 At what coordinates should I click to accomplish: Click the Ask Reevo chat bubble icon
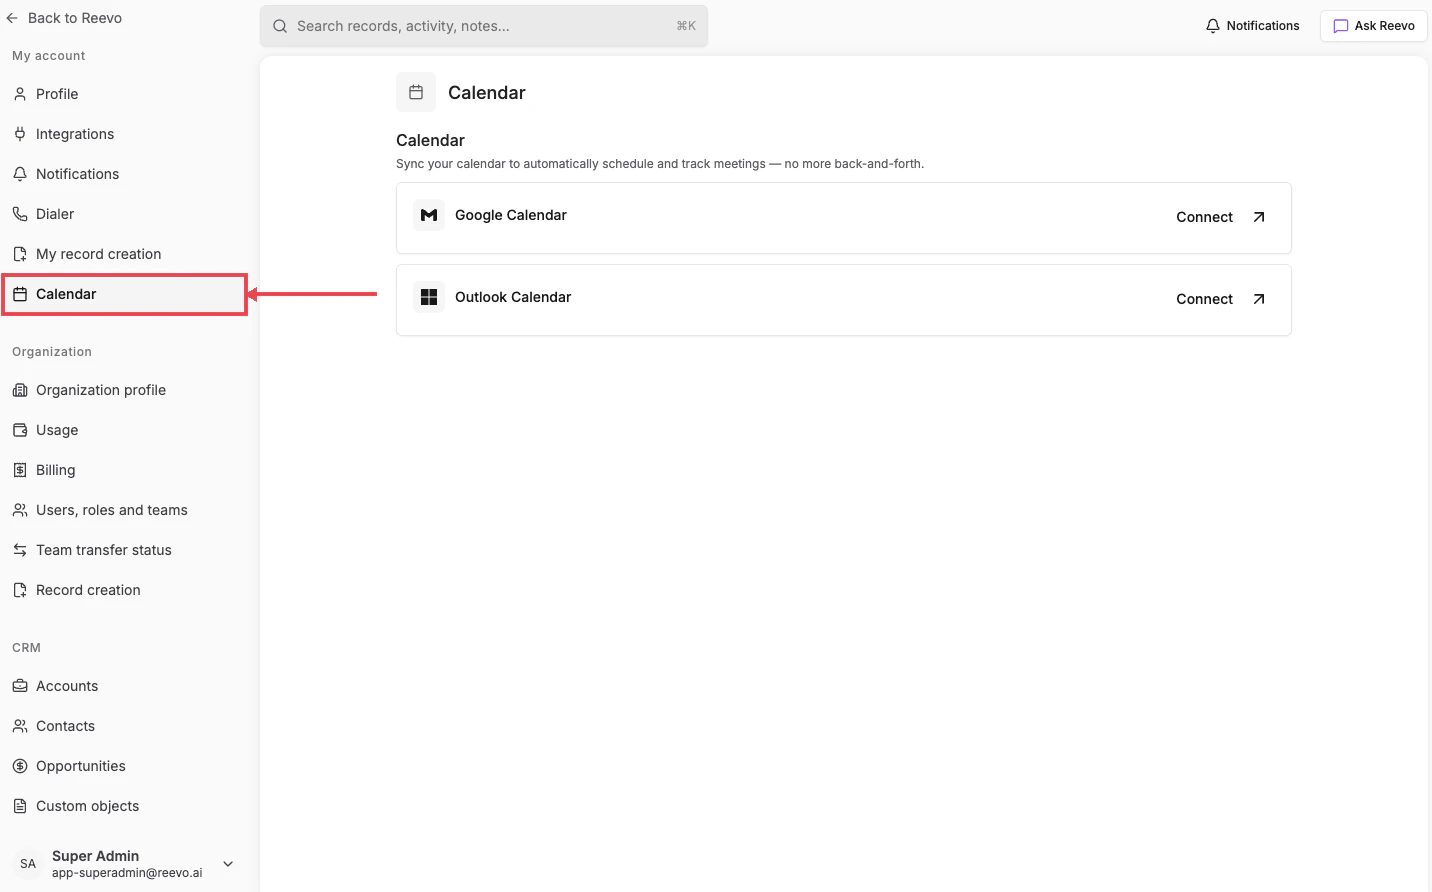tap(1341, 26)
